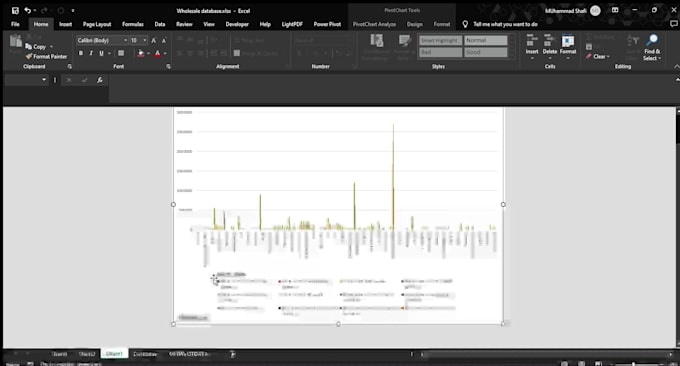
Task: Switch to PivotChart Analyze tab
Action: (374, 24)
